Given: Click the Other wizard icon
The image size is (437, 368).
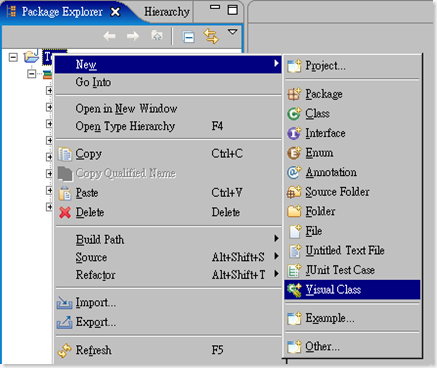Looking at the screenshot, I should [x=294, y=347].
